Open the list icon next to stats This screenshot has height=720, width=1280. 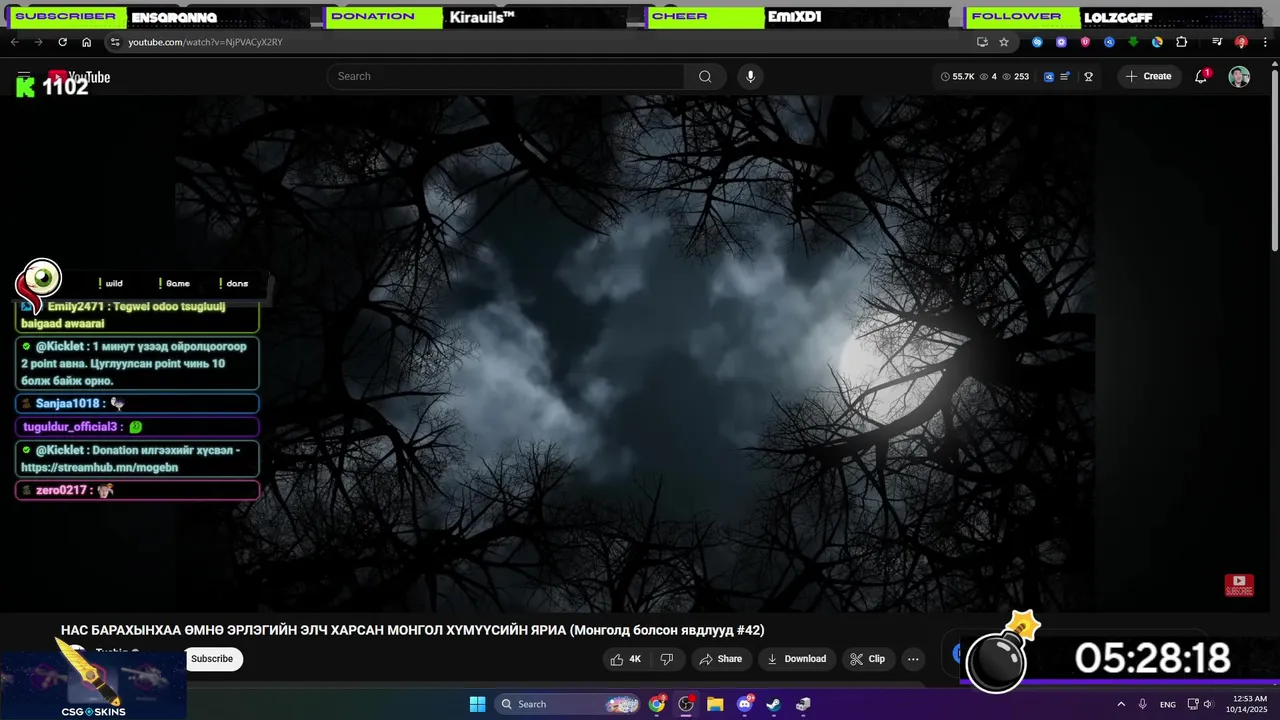pos(1066,76)
